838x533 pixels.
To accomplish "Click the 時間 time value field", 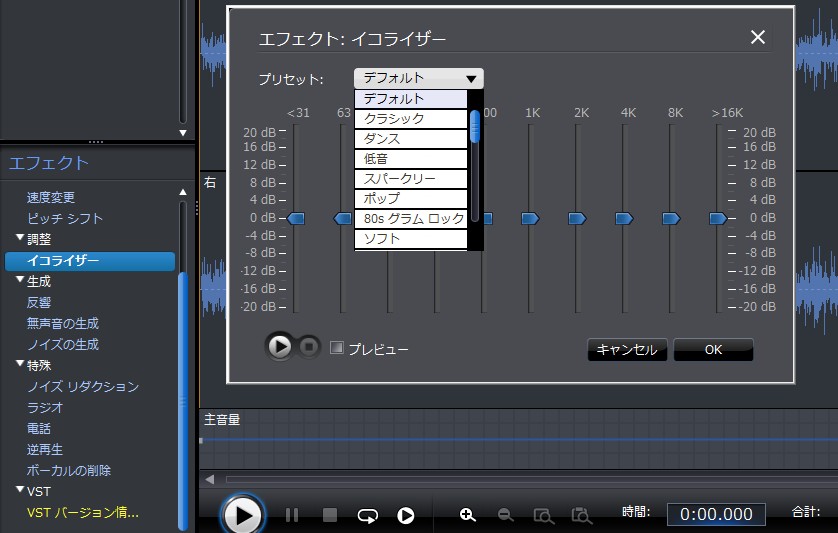I will tap(716, 514).
